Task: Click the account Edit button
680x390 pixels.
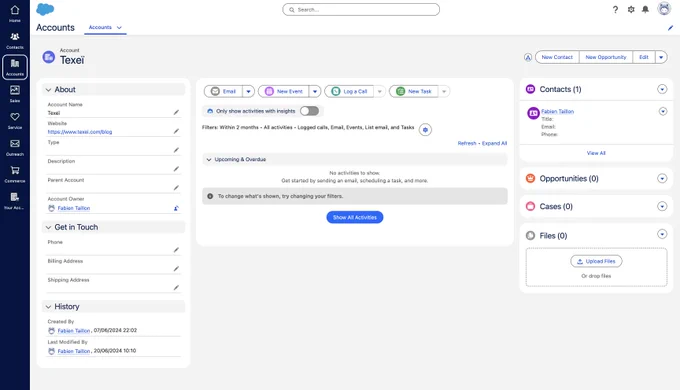Action: click(x=644, y=57)
